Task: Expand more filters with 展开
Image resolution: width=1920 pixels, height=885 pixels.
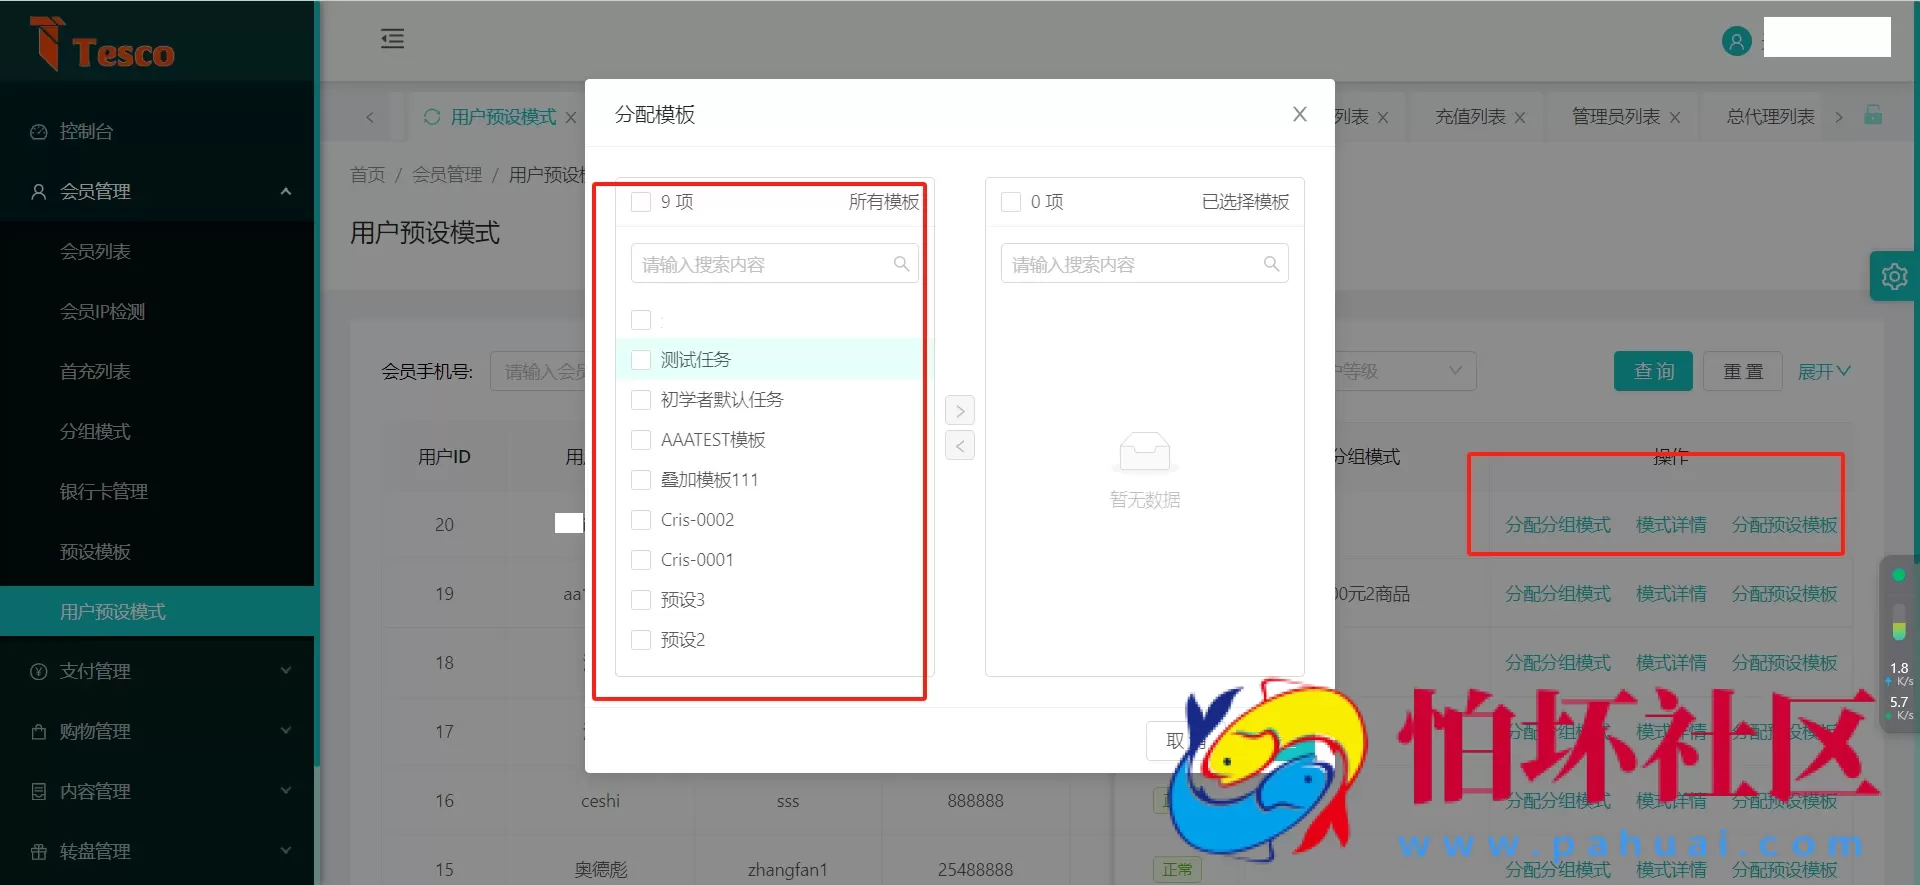Action: click(1824, 371)
